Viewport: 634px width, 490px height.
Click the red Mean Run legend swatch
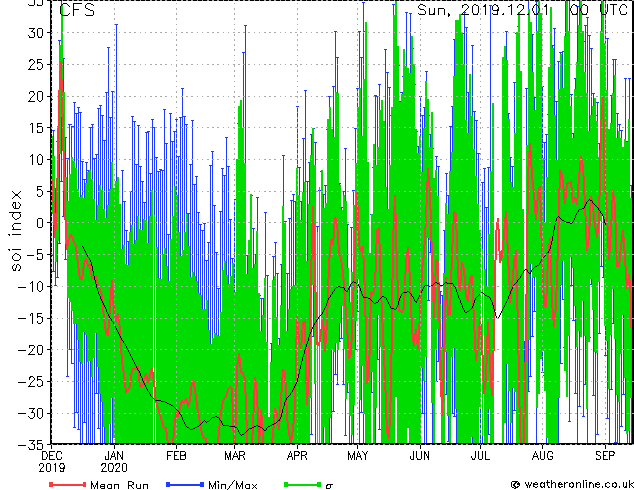pos(68,484)
